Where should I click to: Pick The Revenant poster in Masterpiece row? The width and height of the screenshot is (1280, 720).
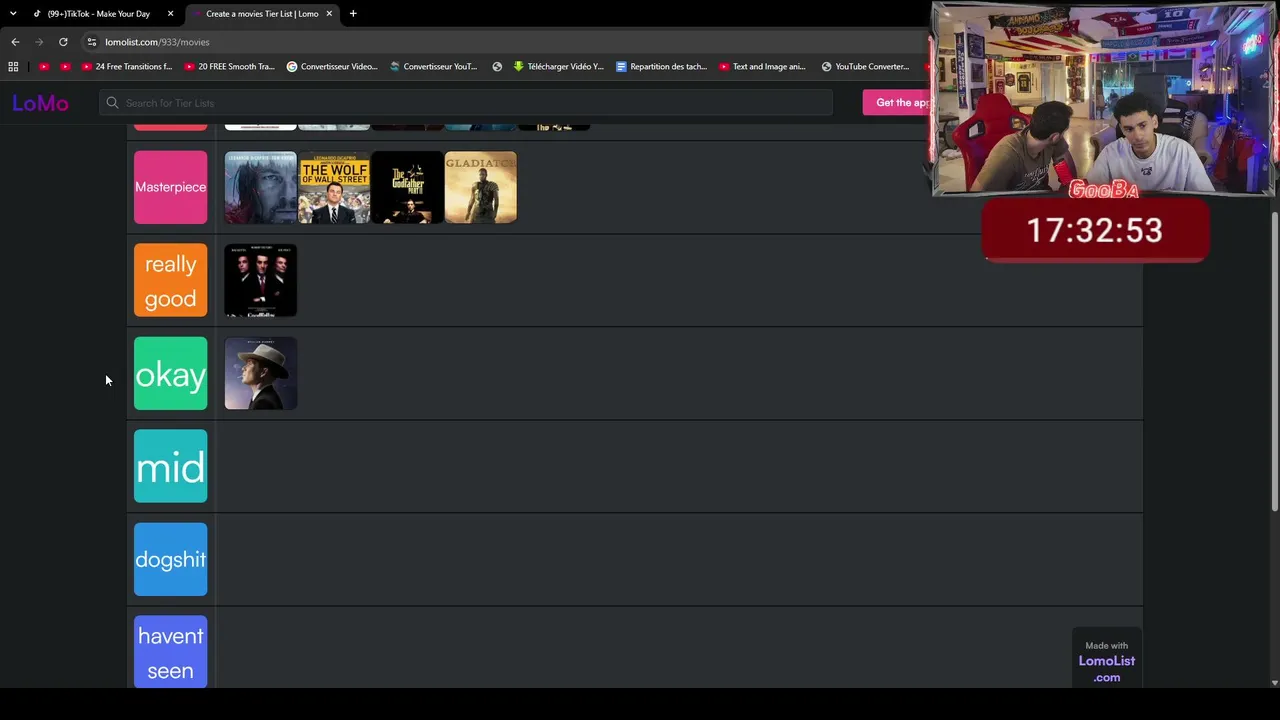click(261, 187)
